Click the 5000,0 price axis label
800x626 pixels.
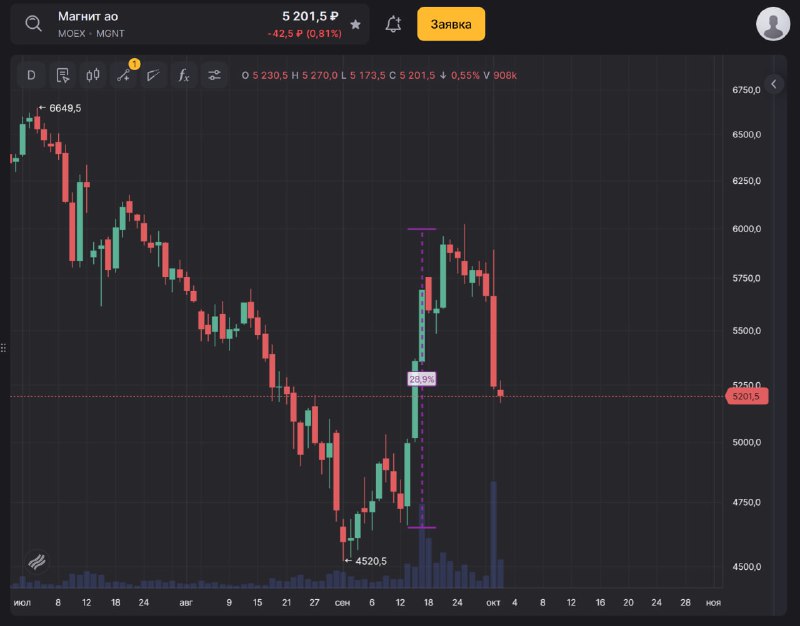point(746,442)
